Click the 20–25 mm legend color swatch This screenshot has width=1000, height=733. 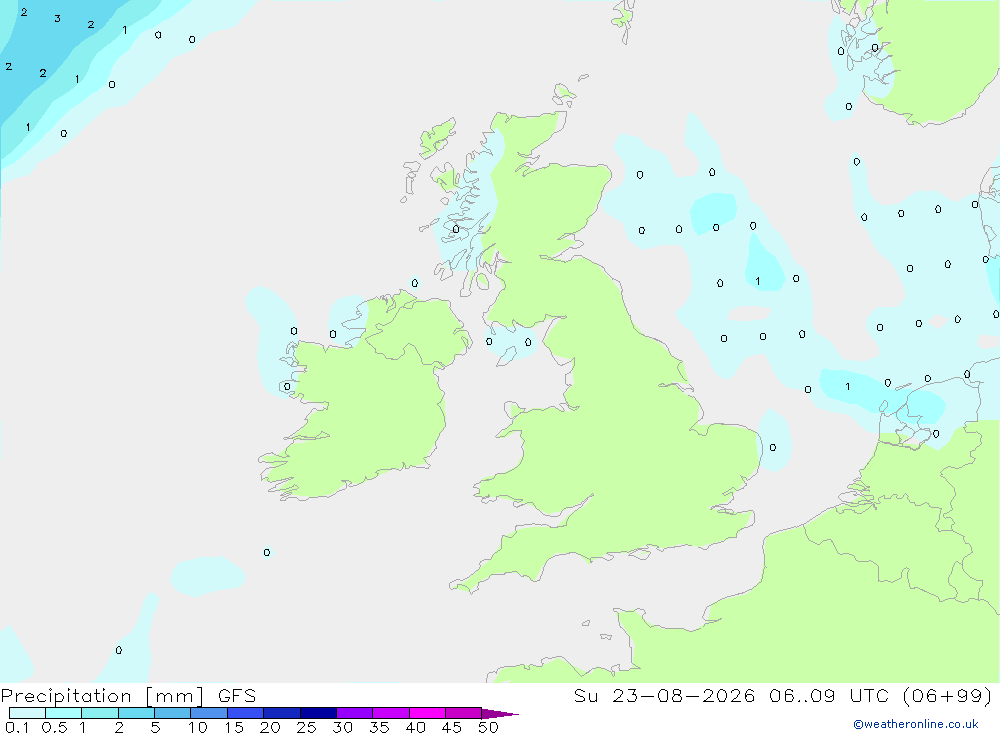[x=282, y=713]
